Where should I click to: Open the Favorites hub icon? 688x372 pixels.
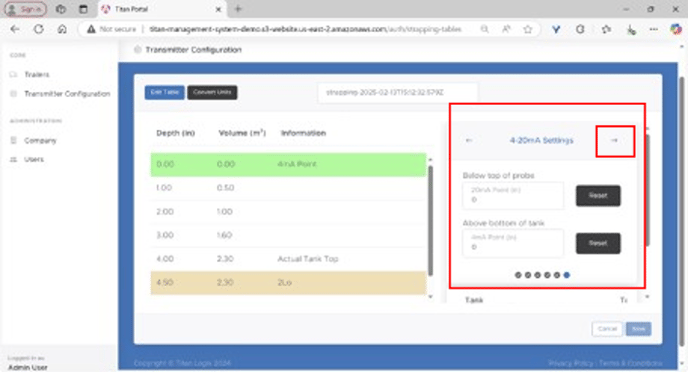point(606,29)
